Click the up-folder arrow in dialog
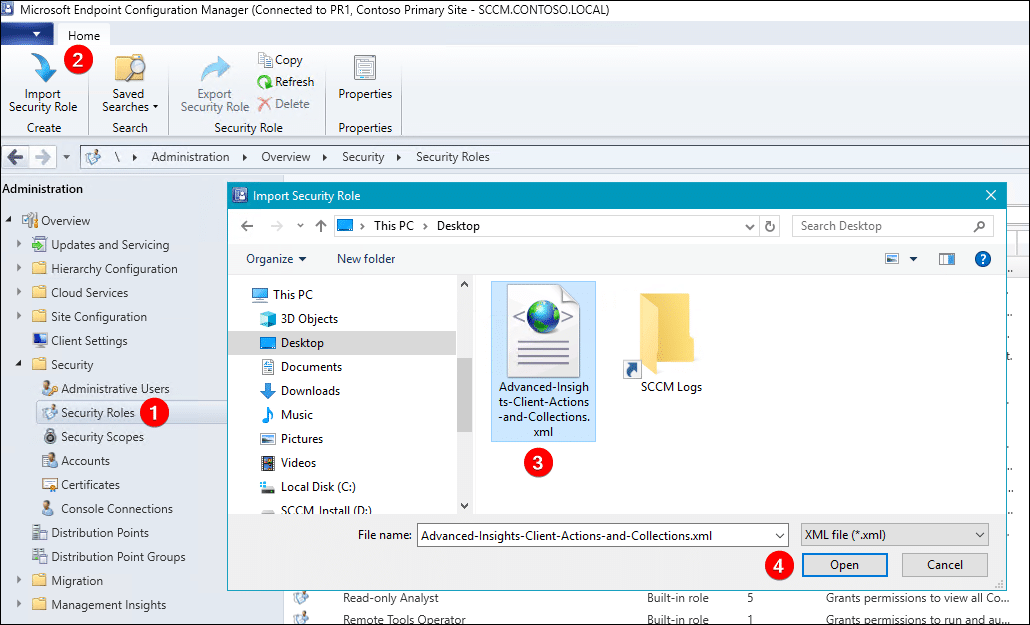Screen dimensions: 1030x625 pyautogui.click(x=320, y=226)
